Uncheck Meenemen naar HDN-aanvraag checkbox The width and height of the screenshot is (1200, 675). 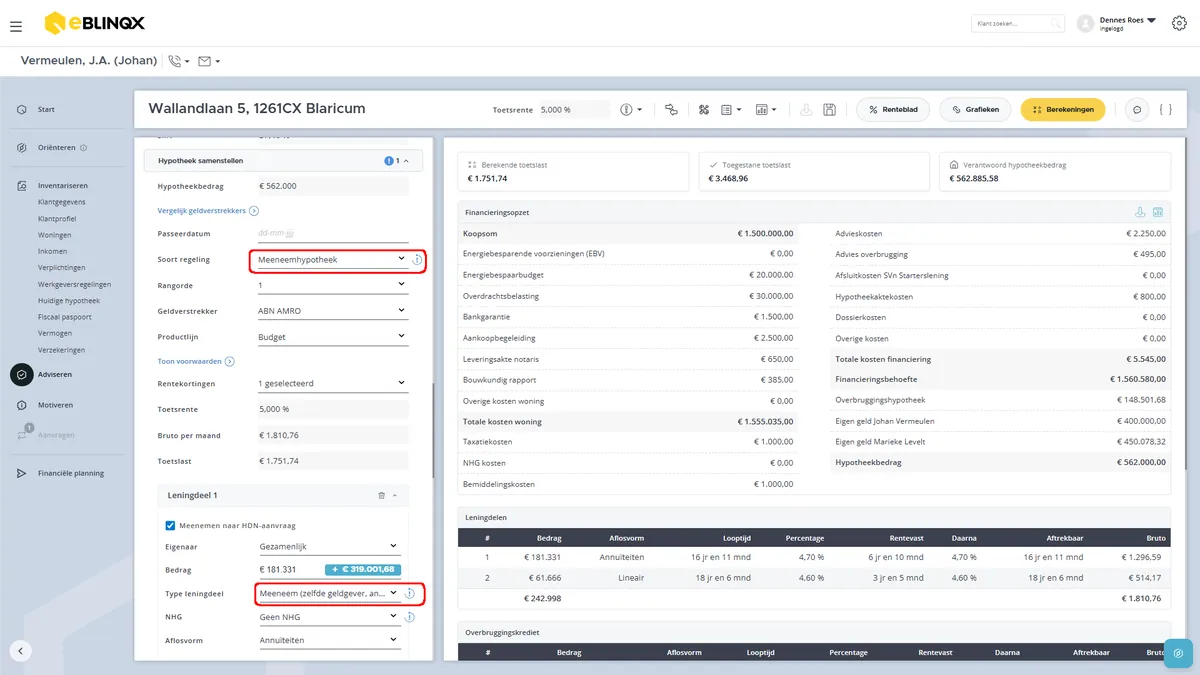(170, 525)
